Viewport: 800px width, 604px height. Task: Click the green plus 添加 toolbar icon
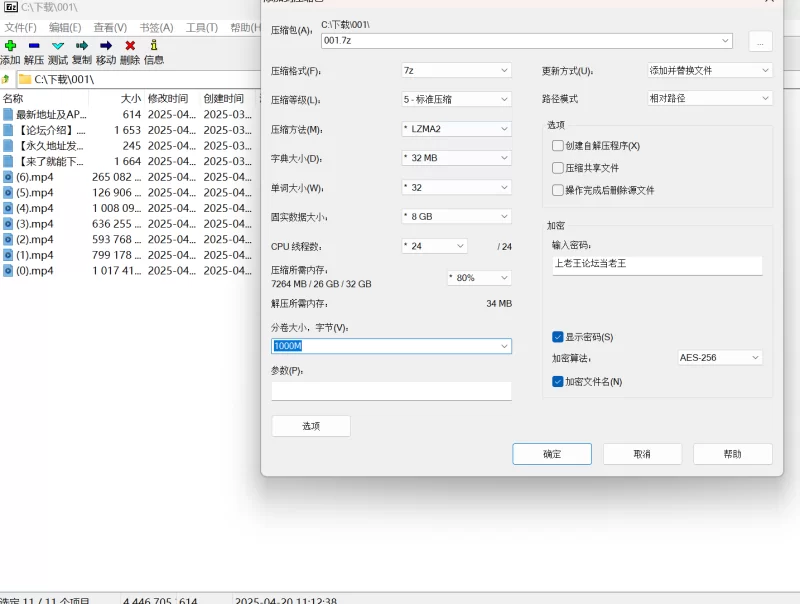tap(10, 45)
